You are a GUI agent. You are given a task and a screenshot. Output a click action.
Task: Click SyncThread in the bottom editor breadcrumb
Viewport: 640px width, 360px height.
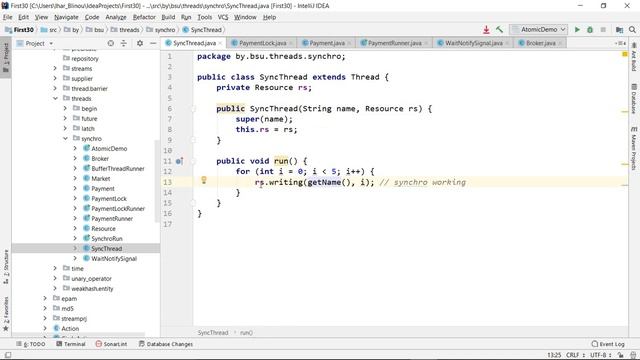[x=213, y=333]
